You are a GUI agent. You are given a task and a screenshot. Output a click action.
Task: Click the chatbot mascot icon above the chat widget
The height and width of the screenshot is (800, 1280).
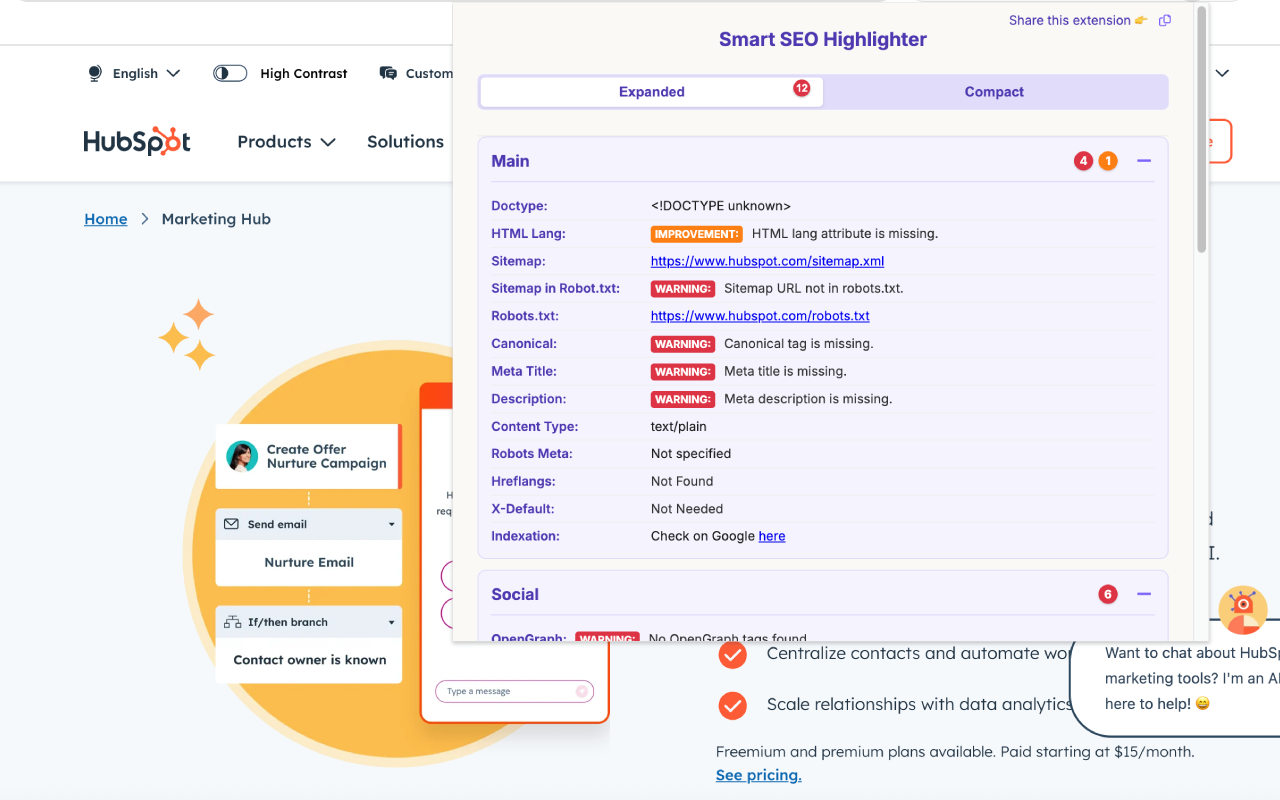(1243, 610)
